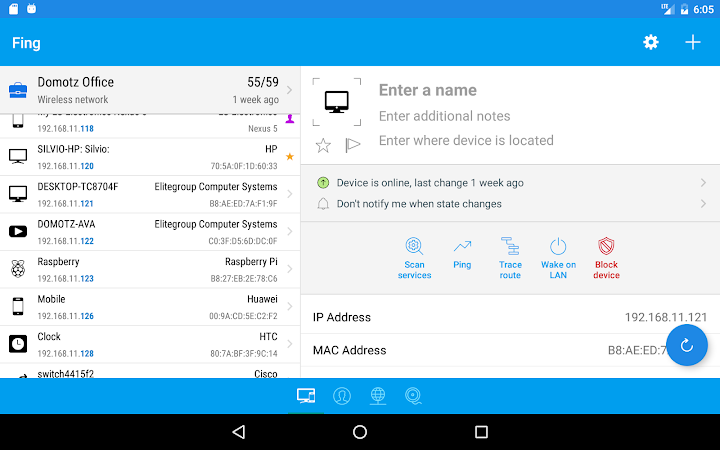
Task: Open settings gear in Fing header
Action: tap(651, 42)
